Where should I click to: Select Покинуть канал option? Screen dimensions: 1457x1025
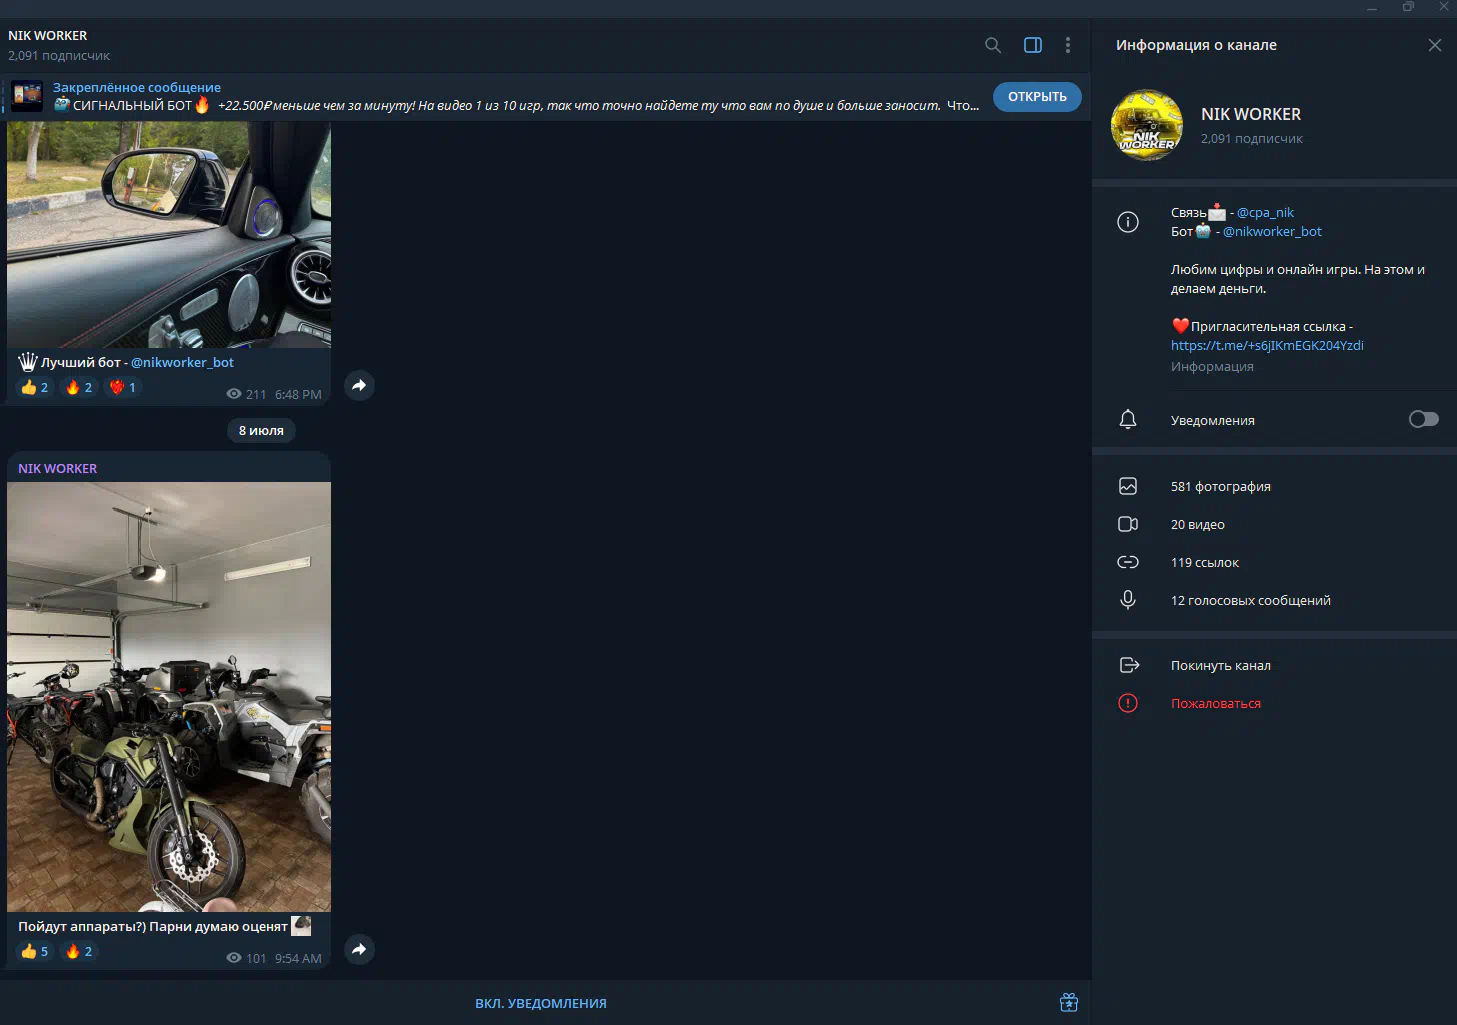tap(1221, 665)
